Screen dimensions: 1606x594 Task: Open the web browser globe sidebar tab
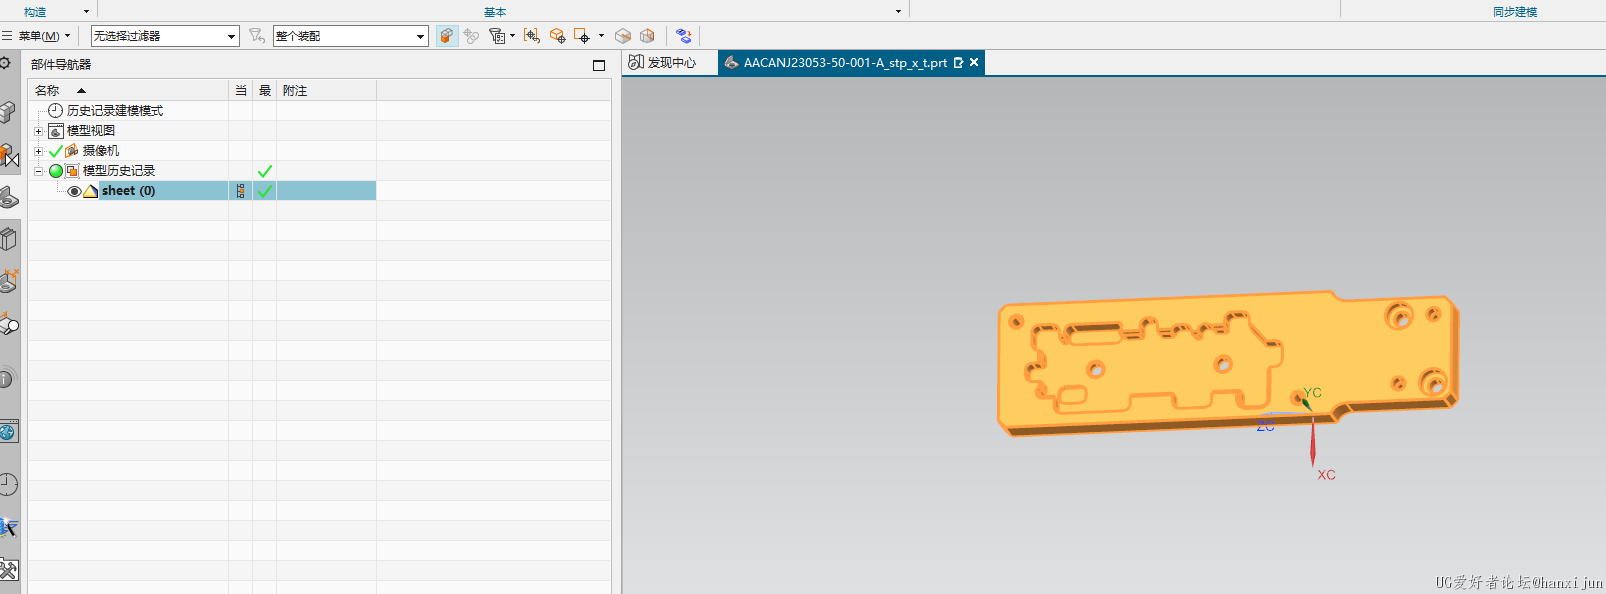[x=8, y=432]
